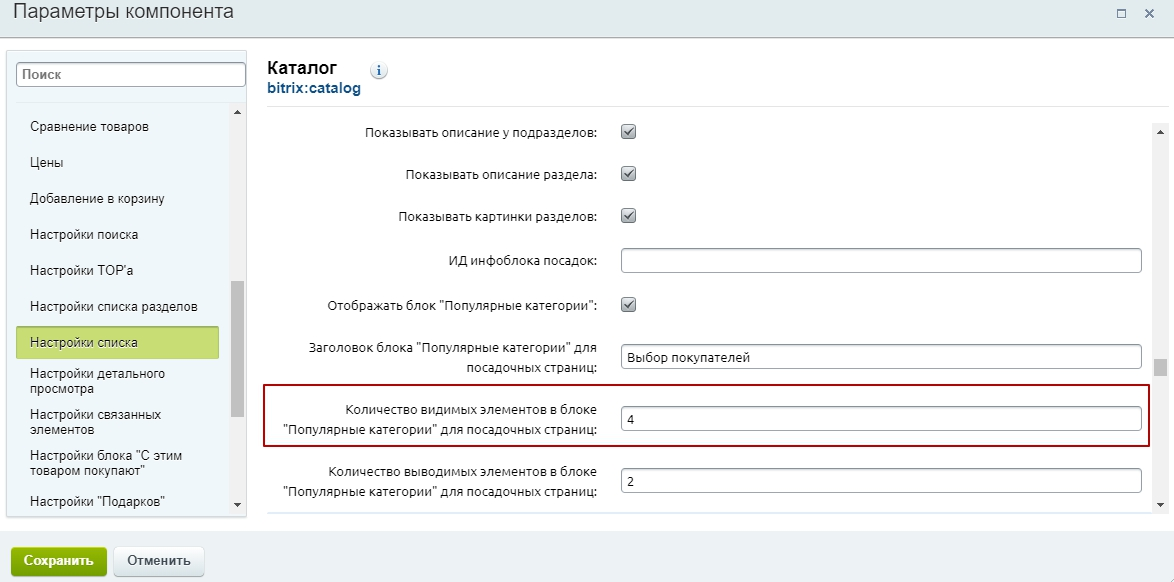
Task: Click the Заголовок блока "Популярные категории" label
Action: [453, 357]
